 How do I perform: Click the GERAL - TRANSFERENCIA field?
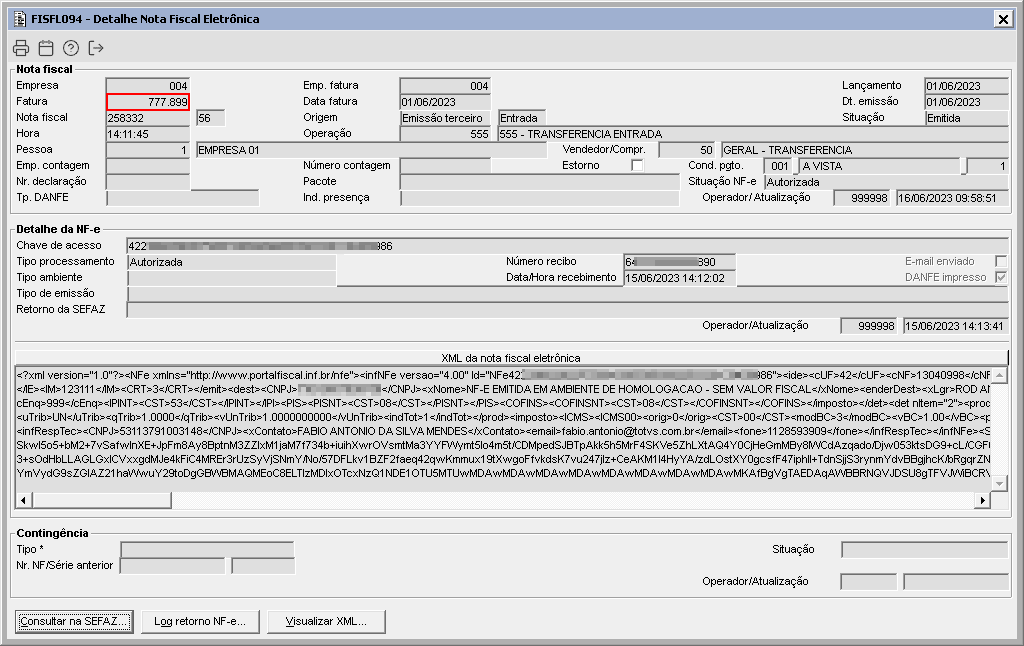pos(865,150)
